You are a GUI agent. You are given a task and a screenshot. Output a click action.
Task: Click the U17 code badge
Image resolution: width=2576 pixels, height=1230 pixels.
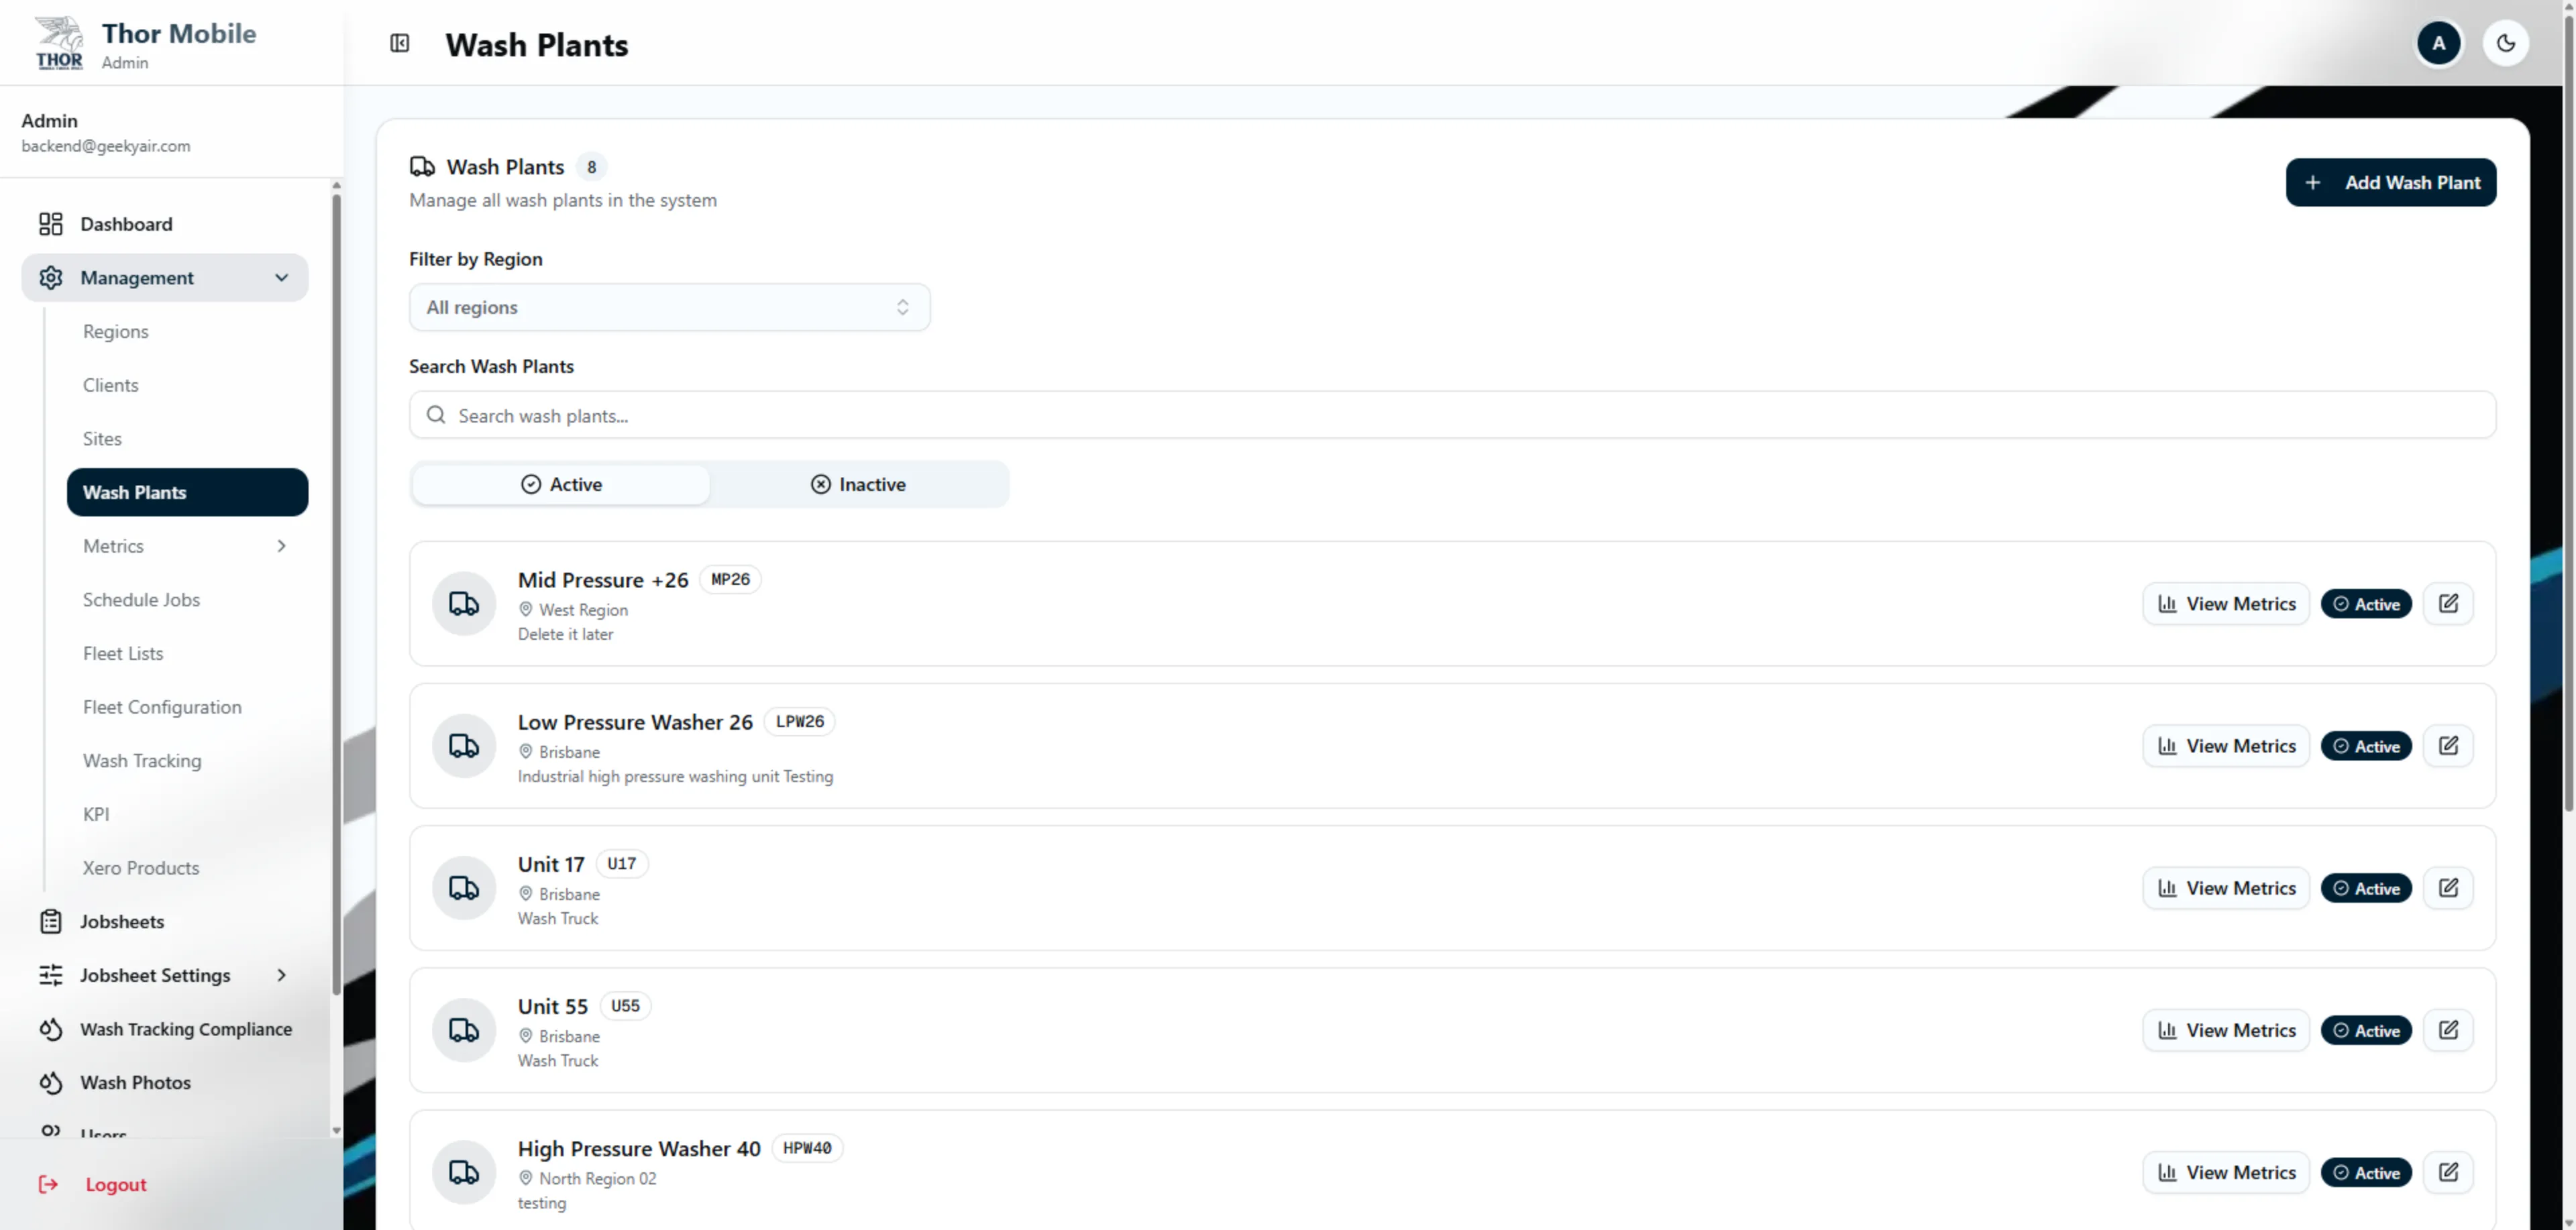tap(621, 863)
